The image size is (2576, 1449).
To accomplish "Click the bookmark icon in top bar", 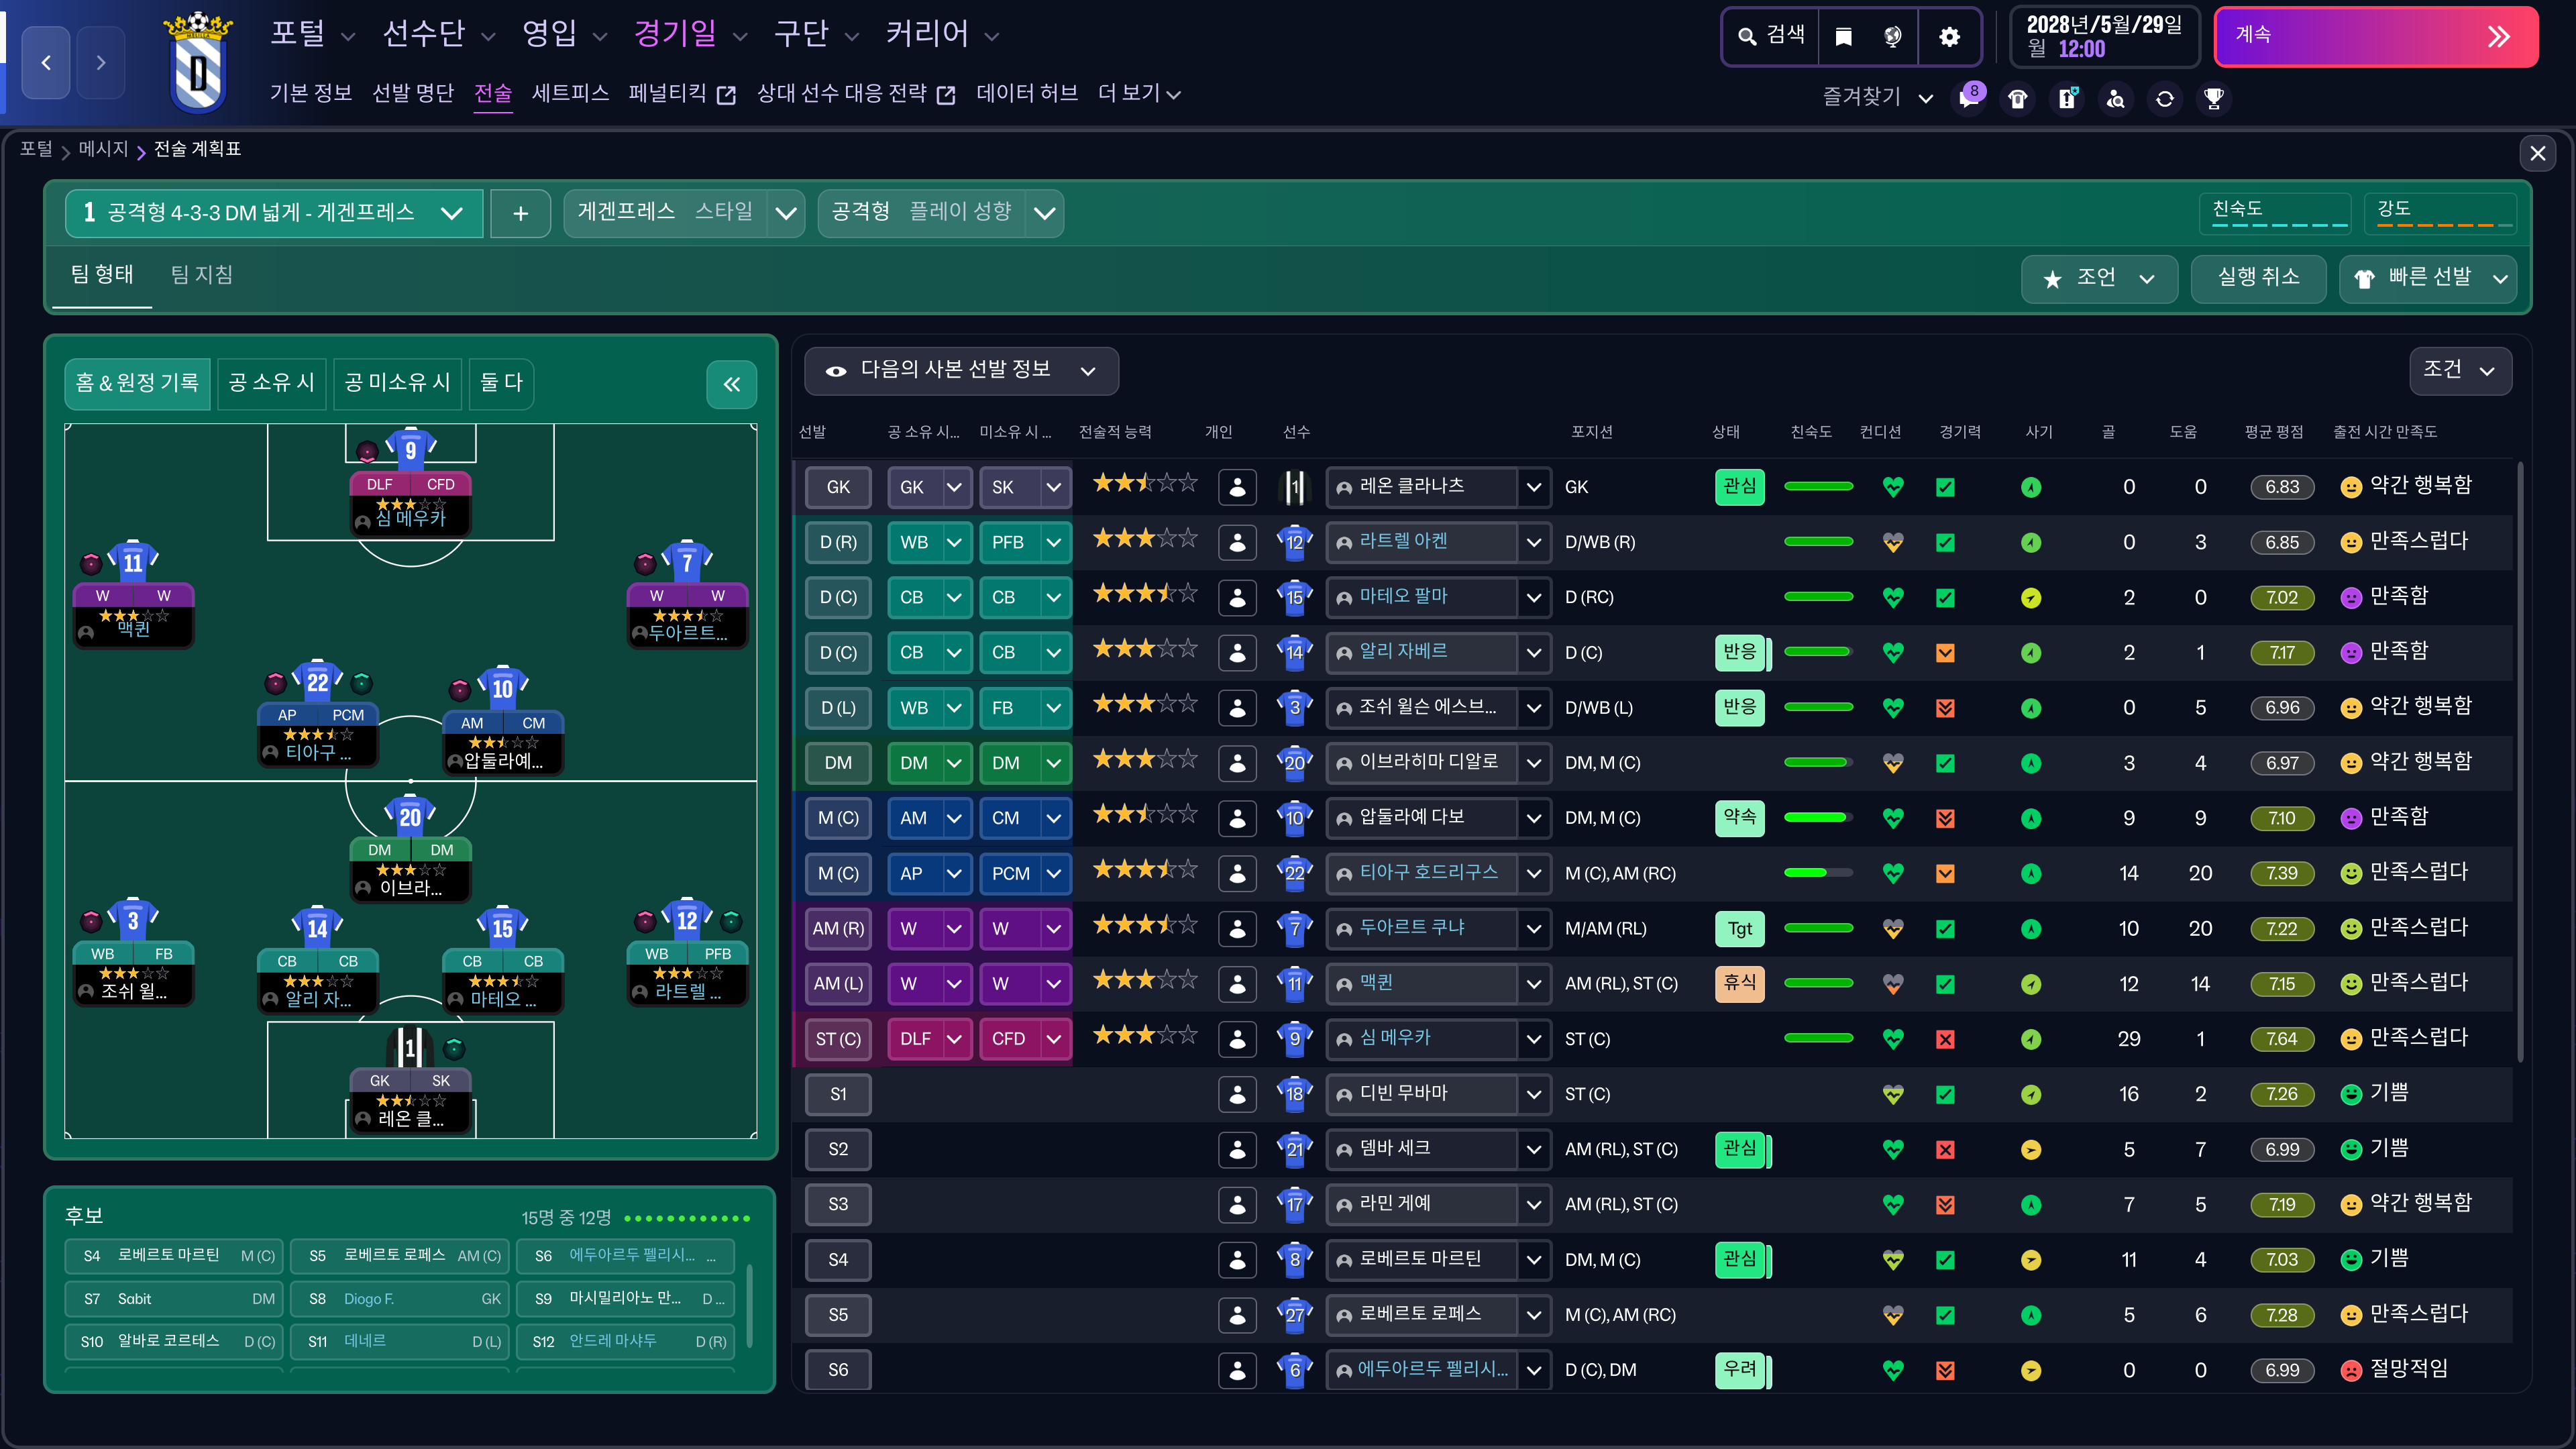I will [1844, 37].
